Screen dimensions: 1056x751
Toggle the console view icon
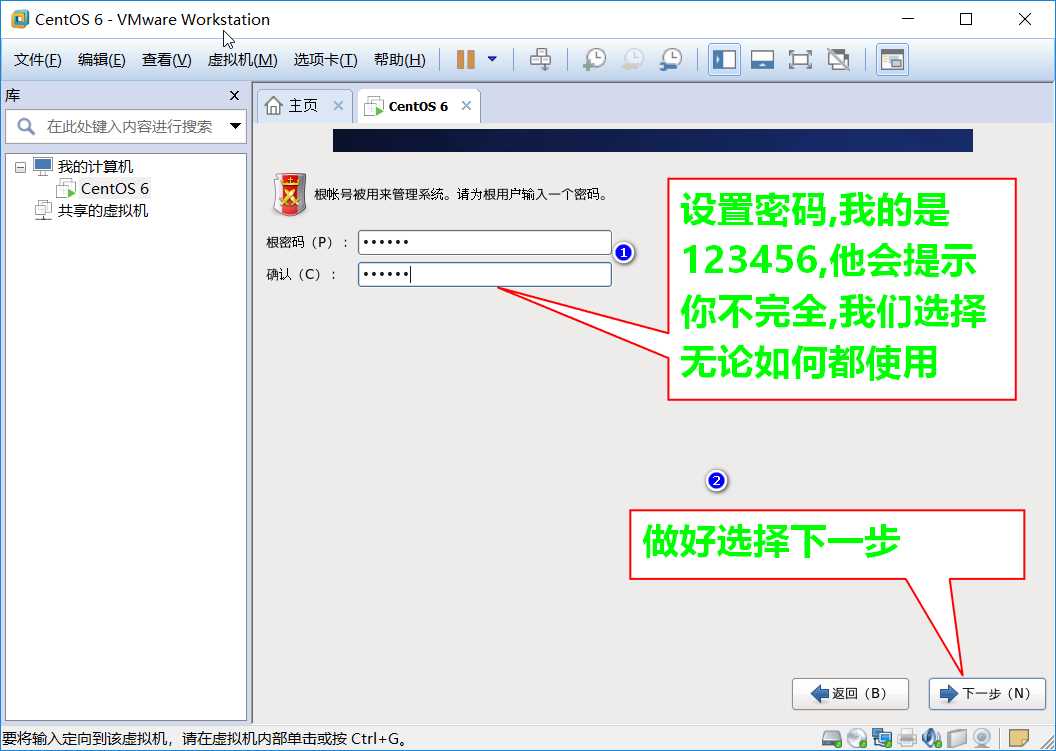892,60
